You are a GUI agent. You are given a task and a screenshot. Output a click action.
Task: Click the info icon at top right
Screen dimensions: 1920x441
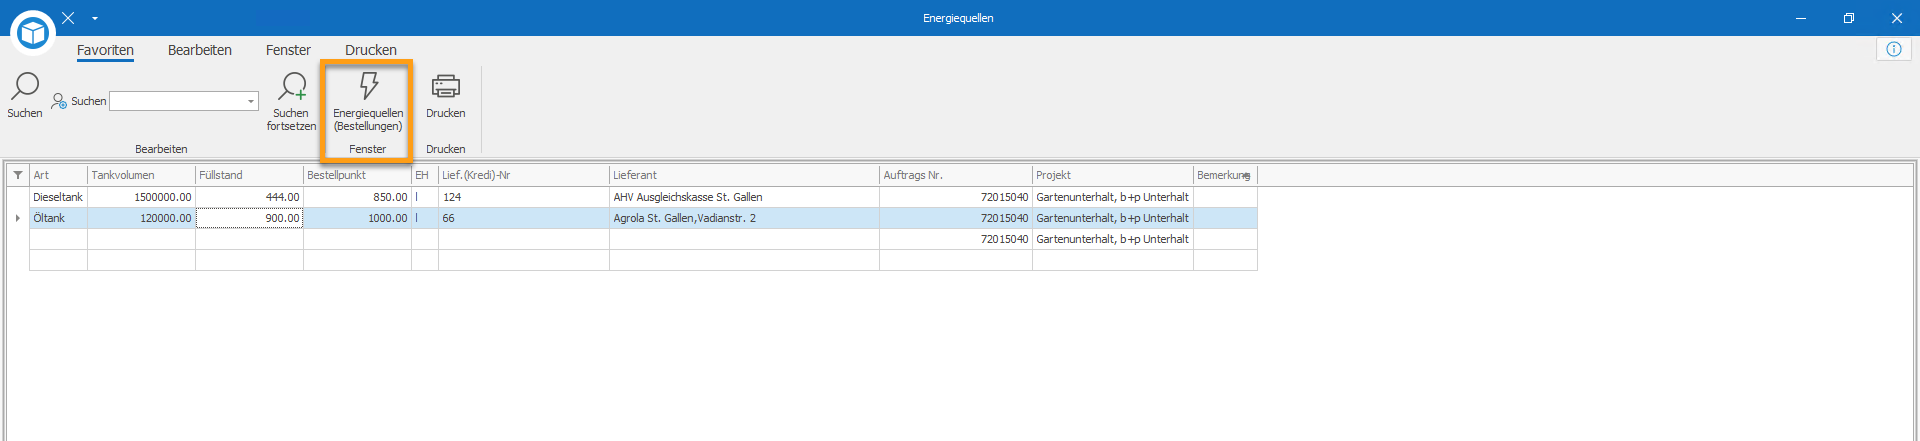click(x=1894, y=49)
